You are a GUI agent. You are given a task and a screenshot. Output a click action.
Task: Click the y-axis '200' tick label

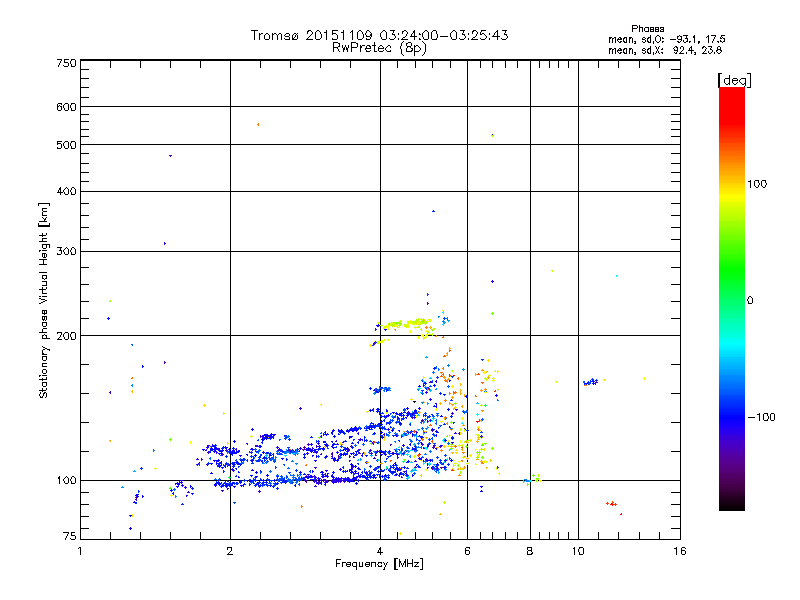click(x=66, y=336)
